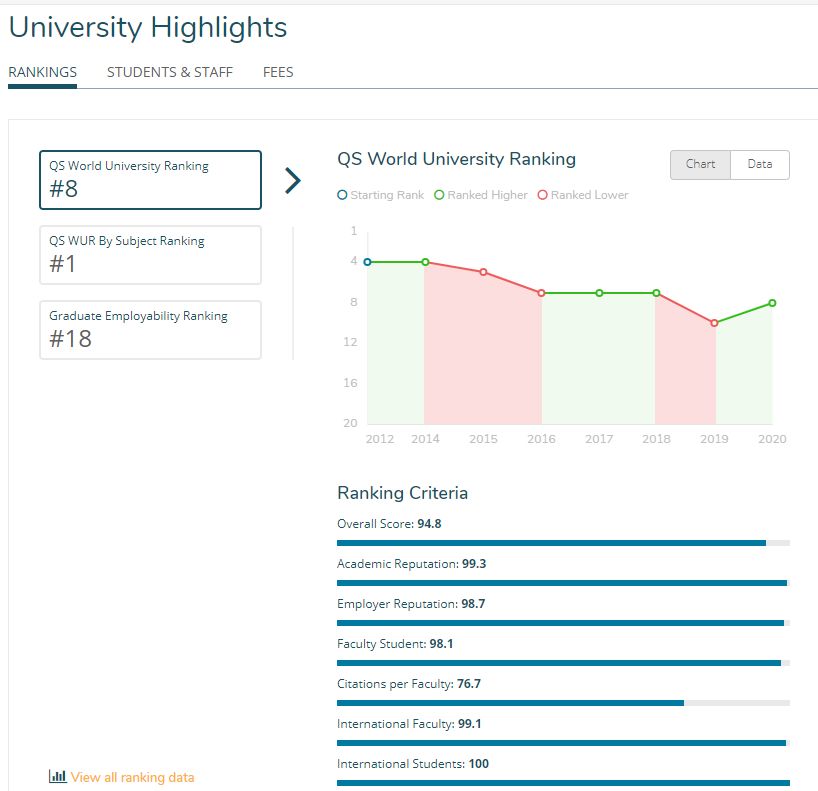
Task: Click the Employer Reputation progress bar
Action: coord(563,623)
